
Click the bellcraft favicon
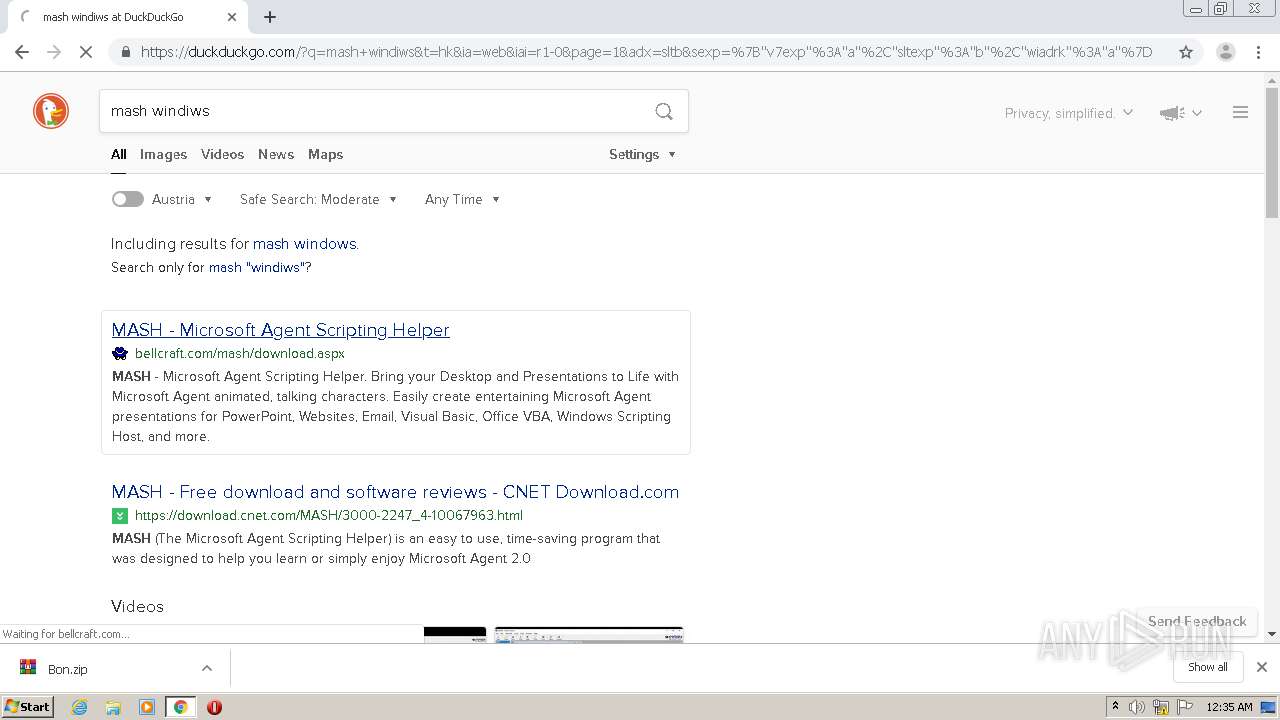click(120, 353)
